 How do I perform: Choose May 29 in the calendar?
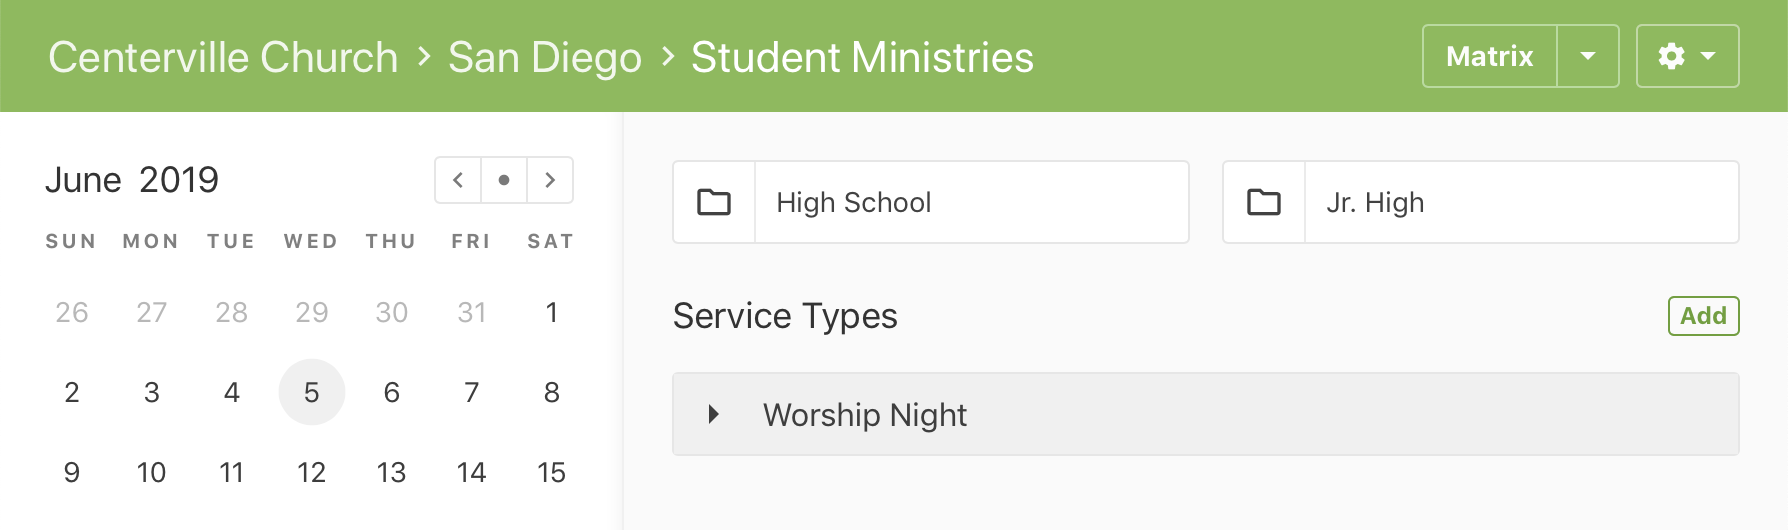coord(312,312)
